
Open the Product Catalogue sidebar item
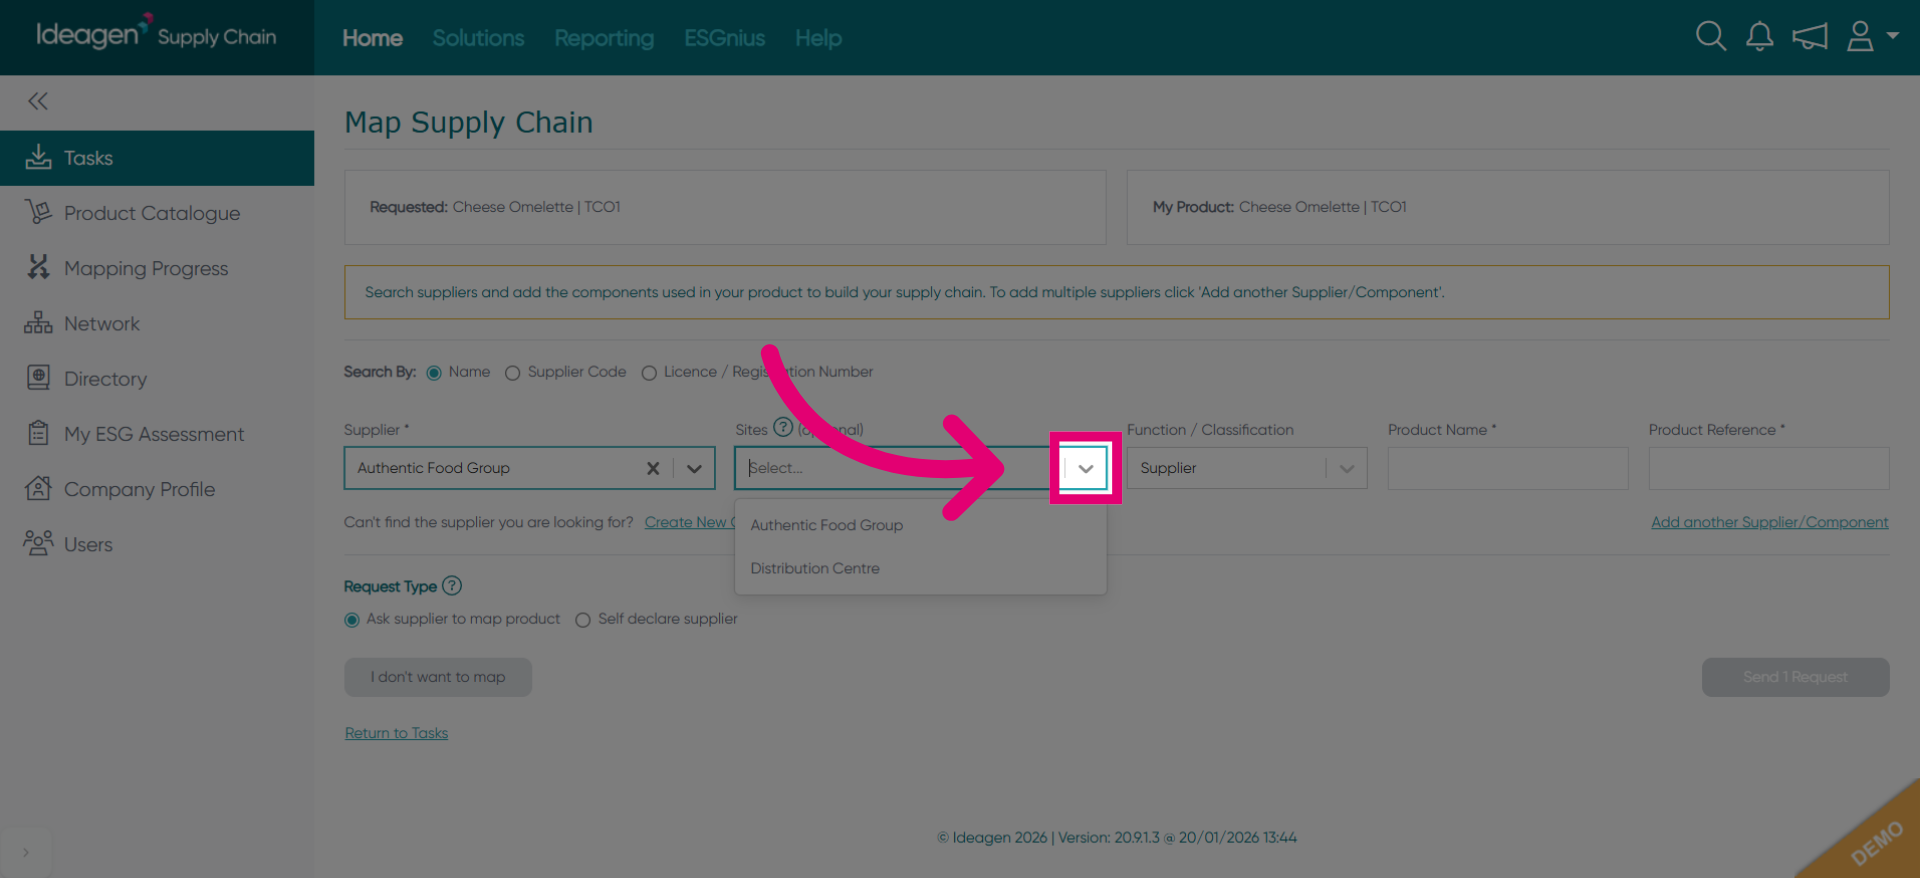click(x=157, y=213)
